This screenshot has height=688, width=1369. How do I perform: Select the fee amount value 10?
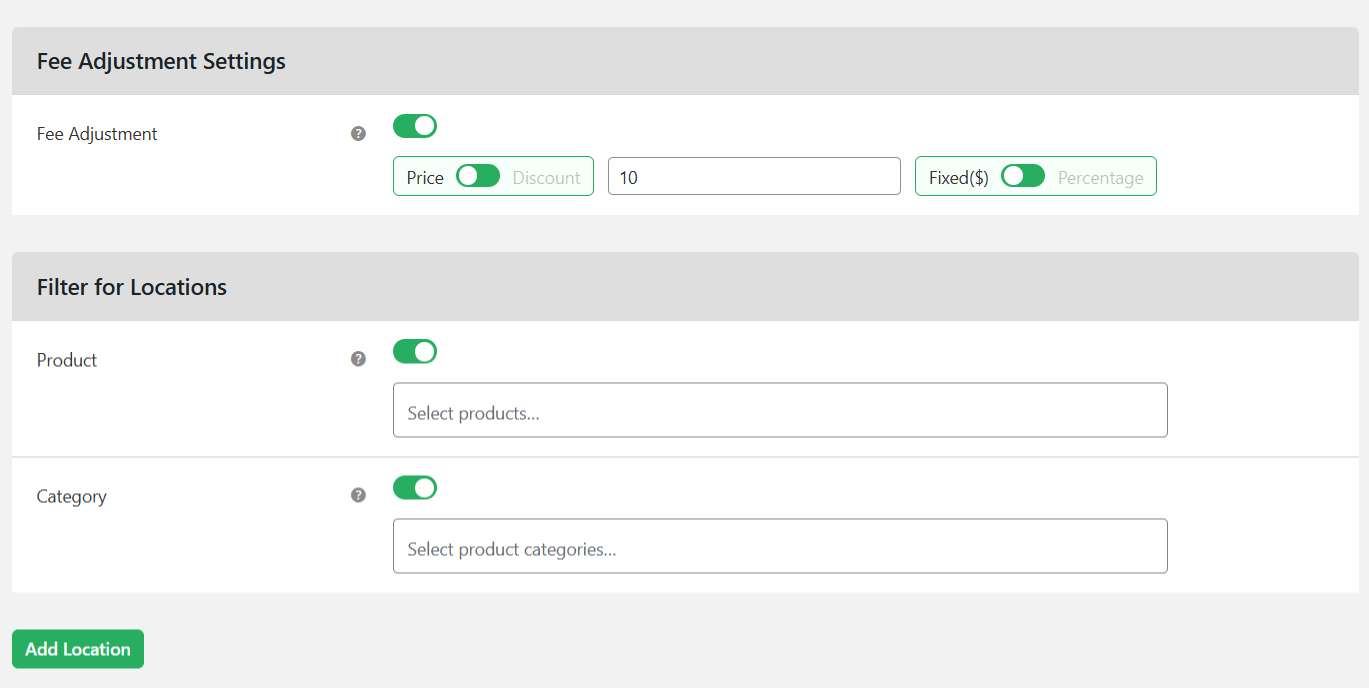[753, 175]
